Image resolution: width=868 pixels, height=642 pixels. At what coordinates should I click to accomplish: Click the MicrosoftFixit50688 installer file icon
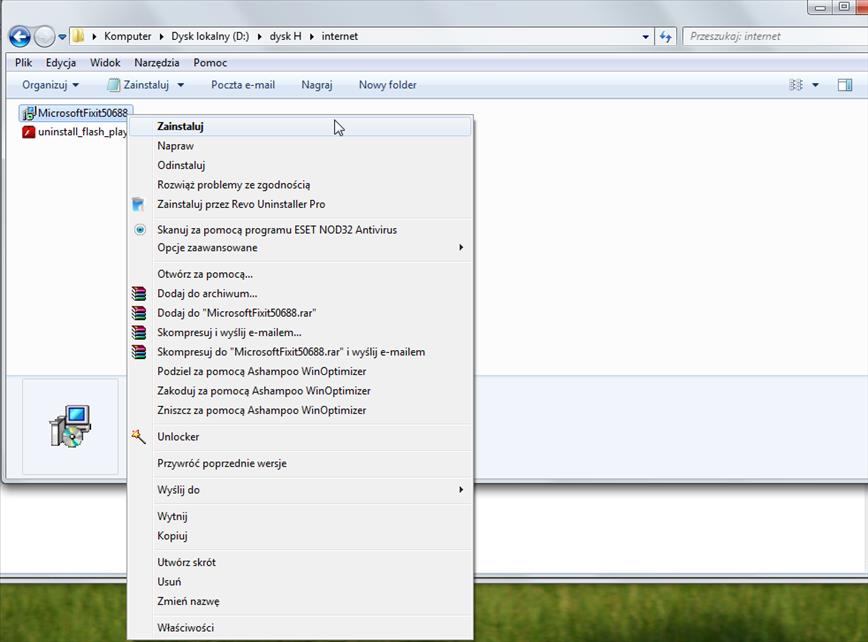point(29,113)
